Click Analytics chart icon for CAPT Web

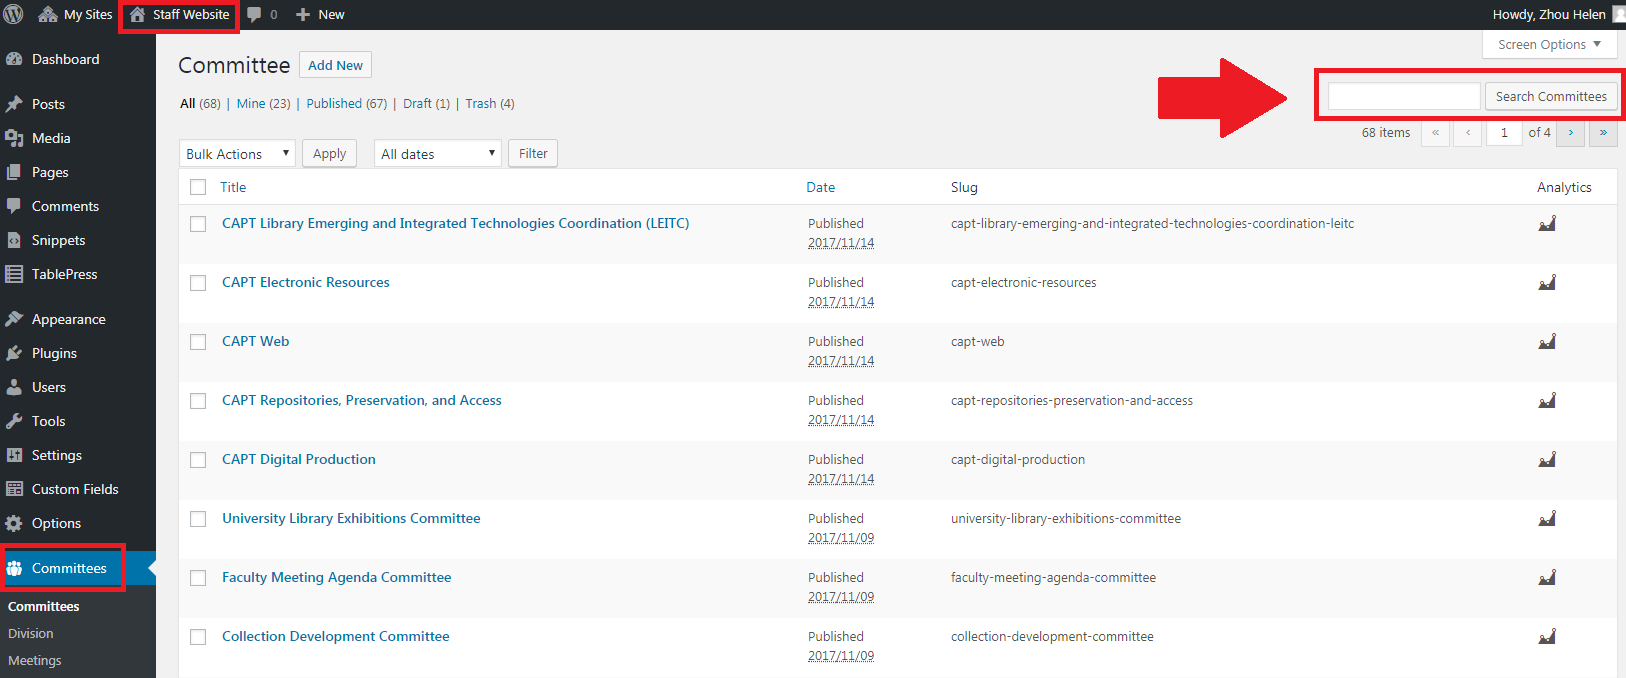[1547, 342]
